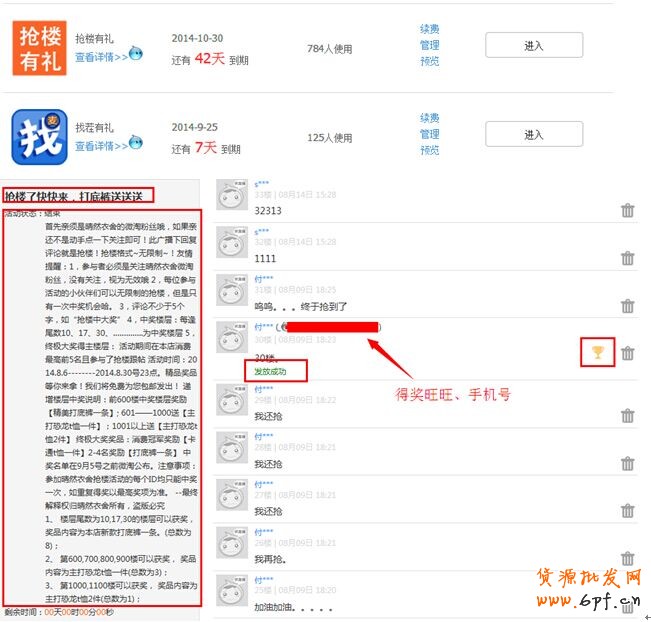
Task: Remove the "呜呜。。。终于抢到了" comment via trash icon
Action: pos(627,306)
